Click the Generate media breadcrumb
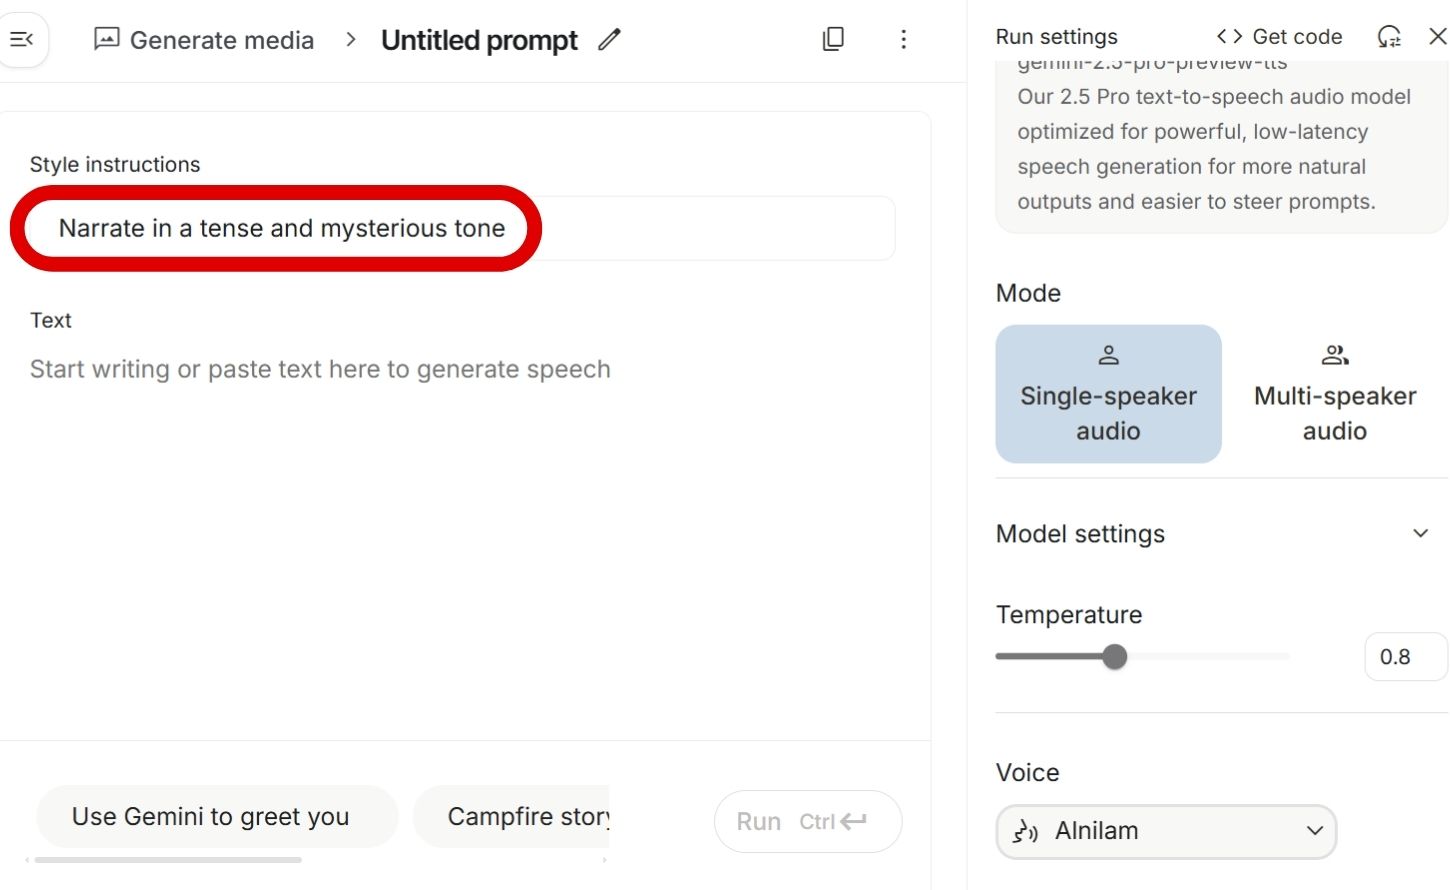The height and width of the screenshot is (890, 1450). [x=221, y=40]
